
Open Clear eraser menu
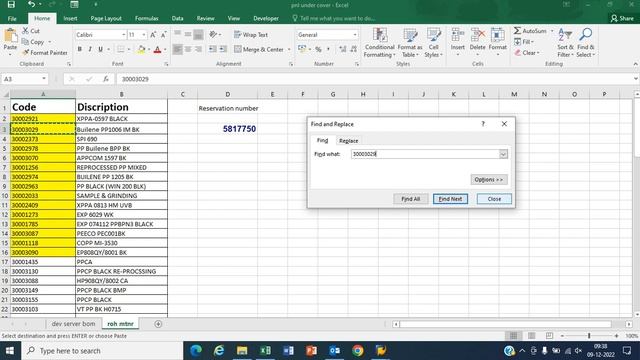coord(527,53)
